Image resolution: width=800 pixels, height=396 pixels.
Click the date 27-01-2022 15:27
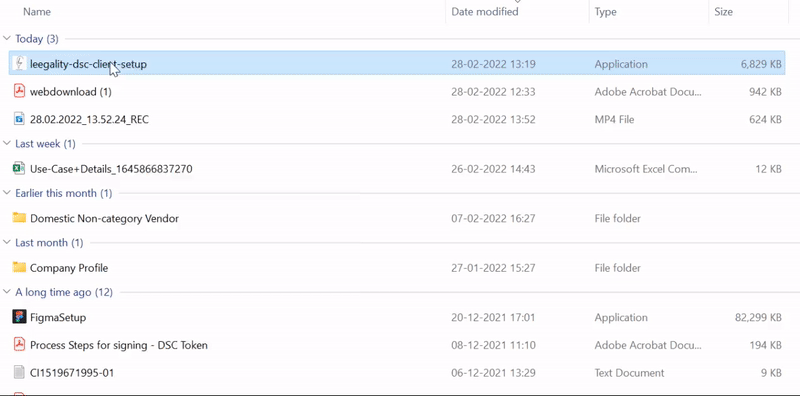(493, 268)
